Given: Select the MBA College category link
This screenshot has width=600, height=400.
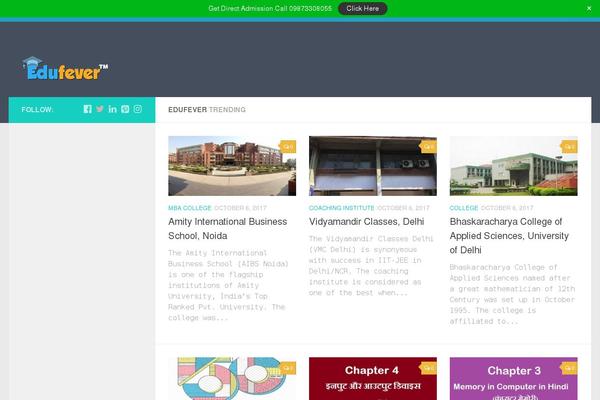Looking at the screenshot, I should 190,208.
